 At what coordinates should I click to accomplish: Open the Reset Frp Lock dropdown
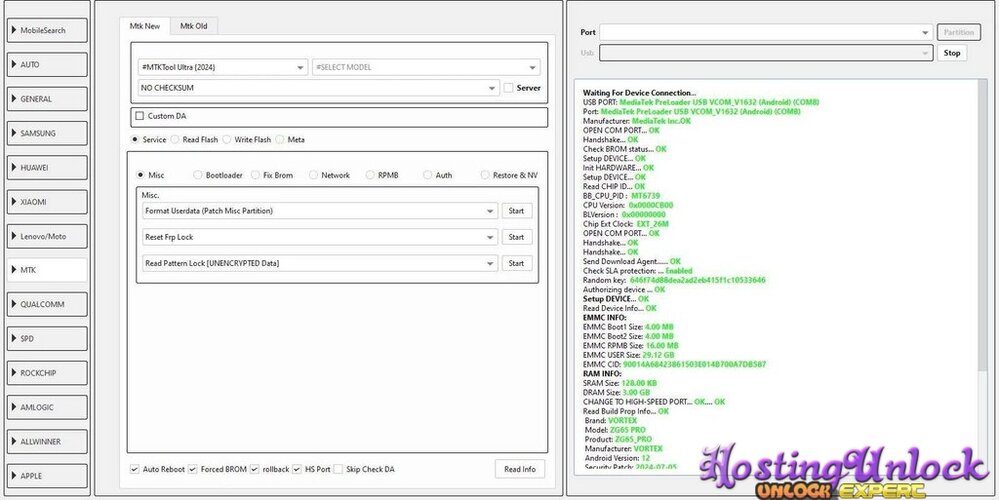(320, 237)
